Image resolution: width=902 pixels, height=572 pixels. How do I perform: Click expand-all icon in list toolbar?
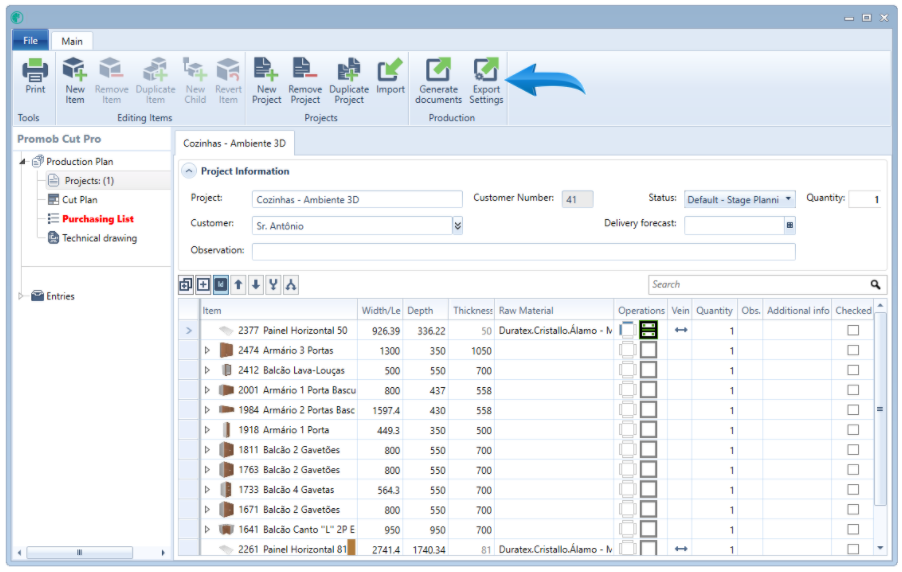pos(186,284)
